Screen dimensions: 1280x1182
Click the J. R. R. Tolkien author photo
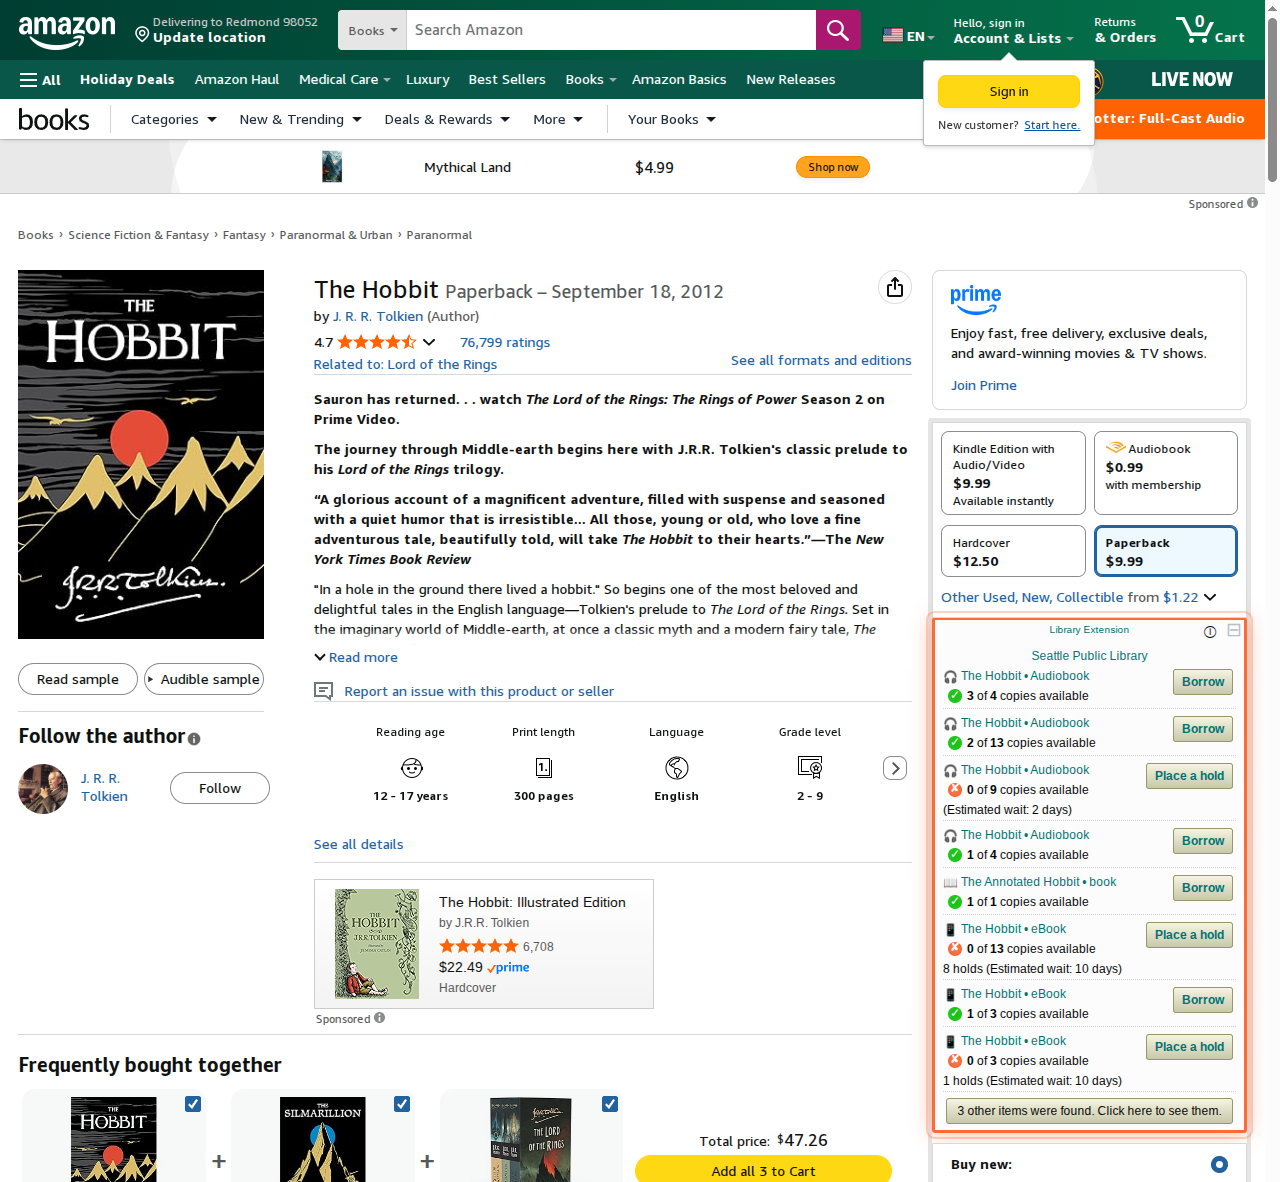(43, 789)
